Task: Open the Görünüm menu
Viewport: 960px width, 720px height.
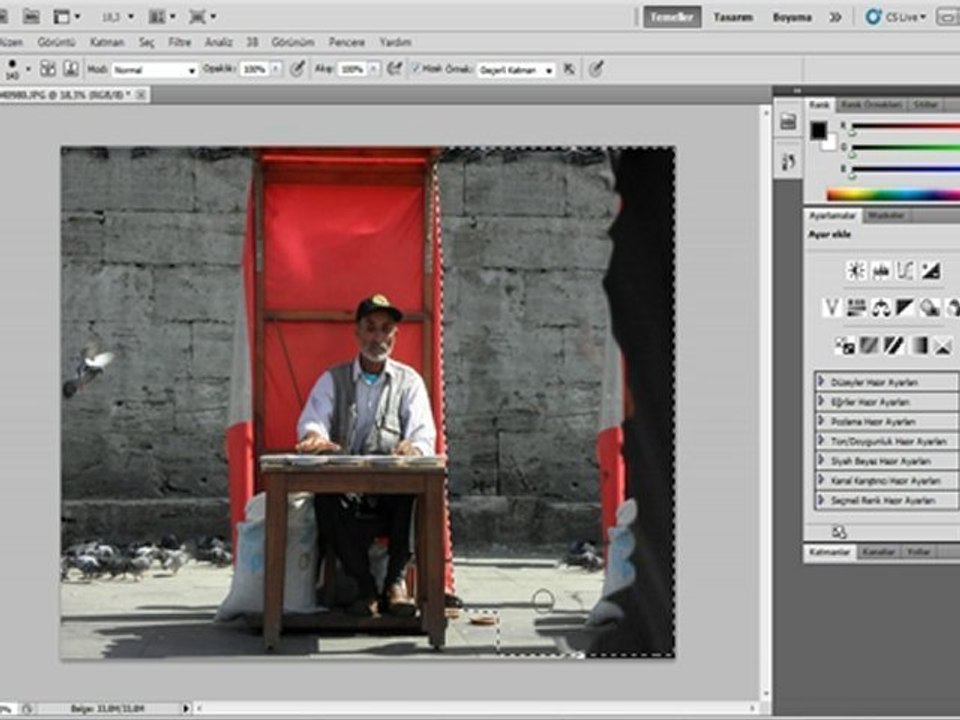Action: point(293,42)
